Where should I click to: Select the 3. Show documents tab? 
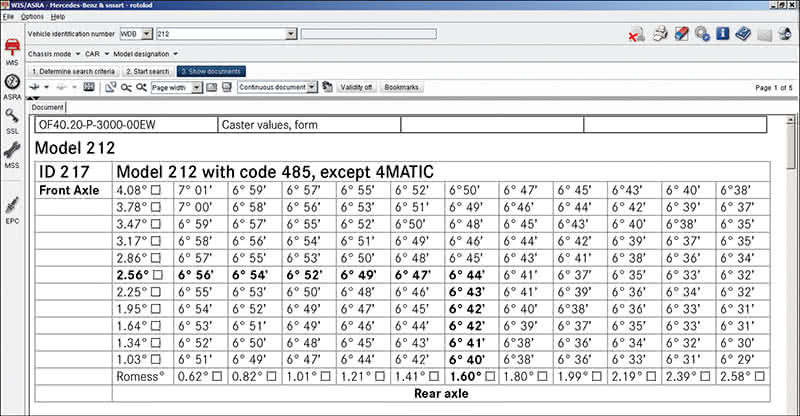click(211, 71)
